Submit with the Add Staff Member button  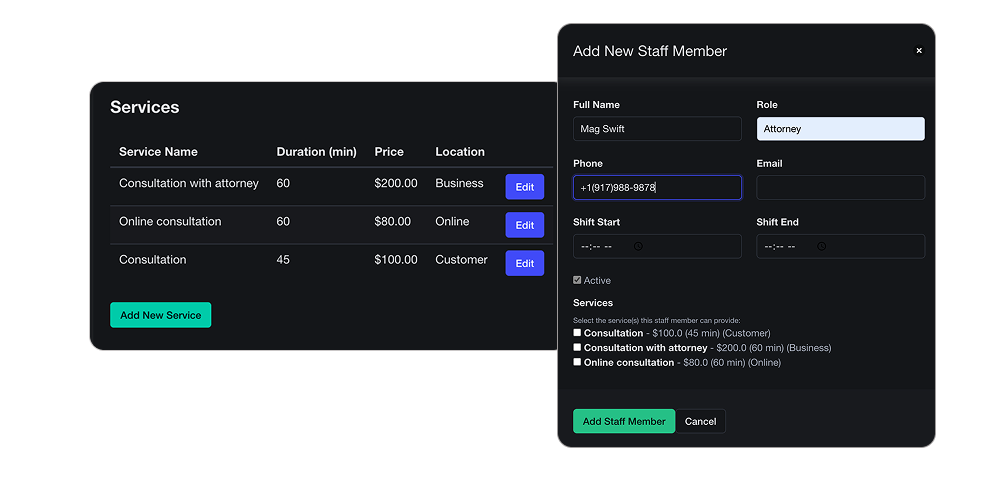click(x=624, y=421)
